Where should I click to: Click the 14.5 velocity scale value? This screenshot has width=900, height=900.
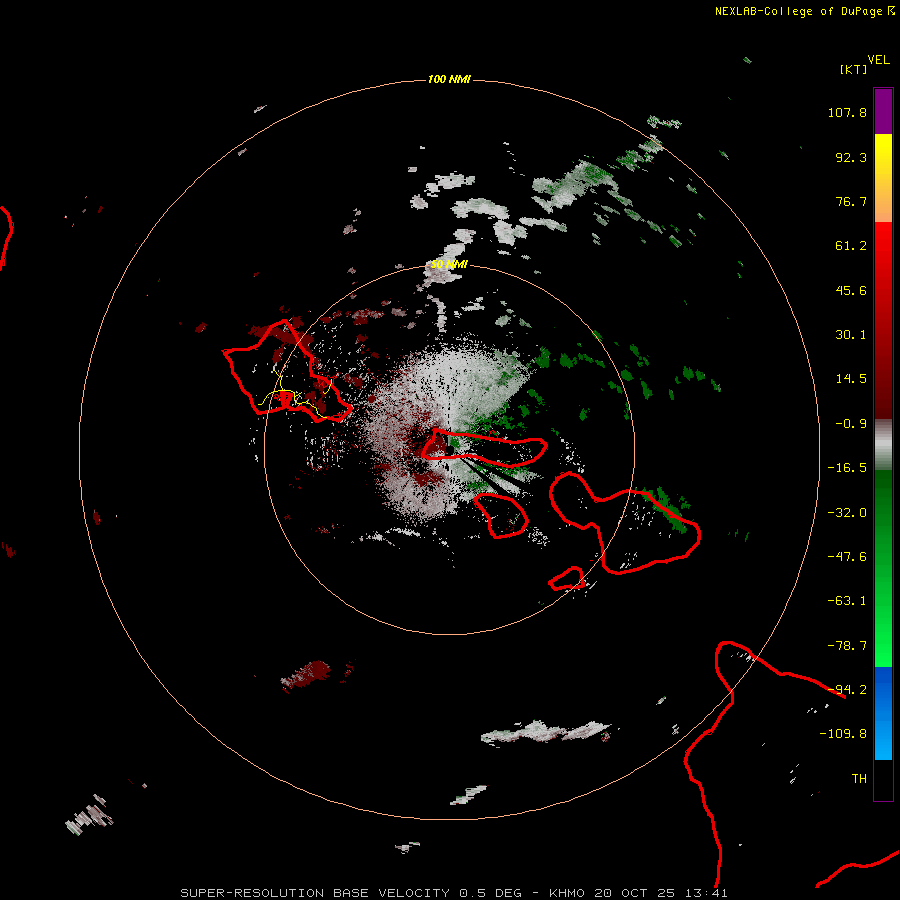point(851,379)
